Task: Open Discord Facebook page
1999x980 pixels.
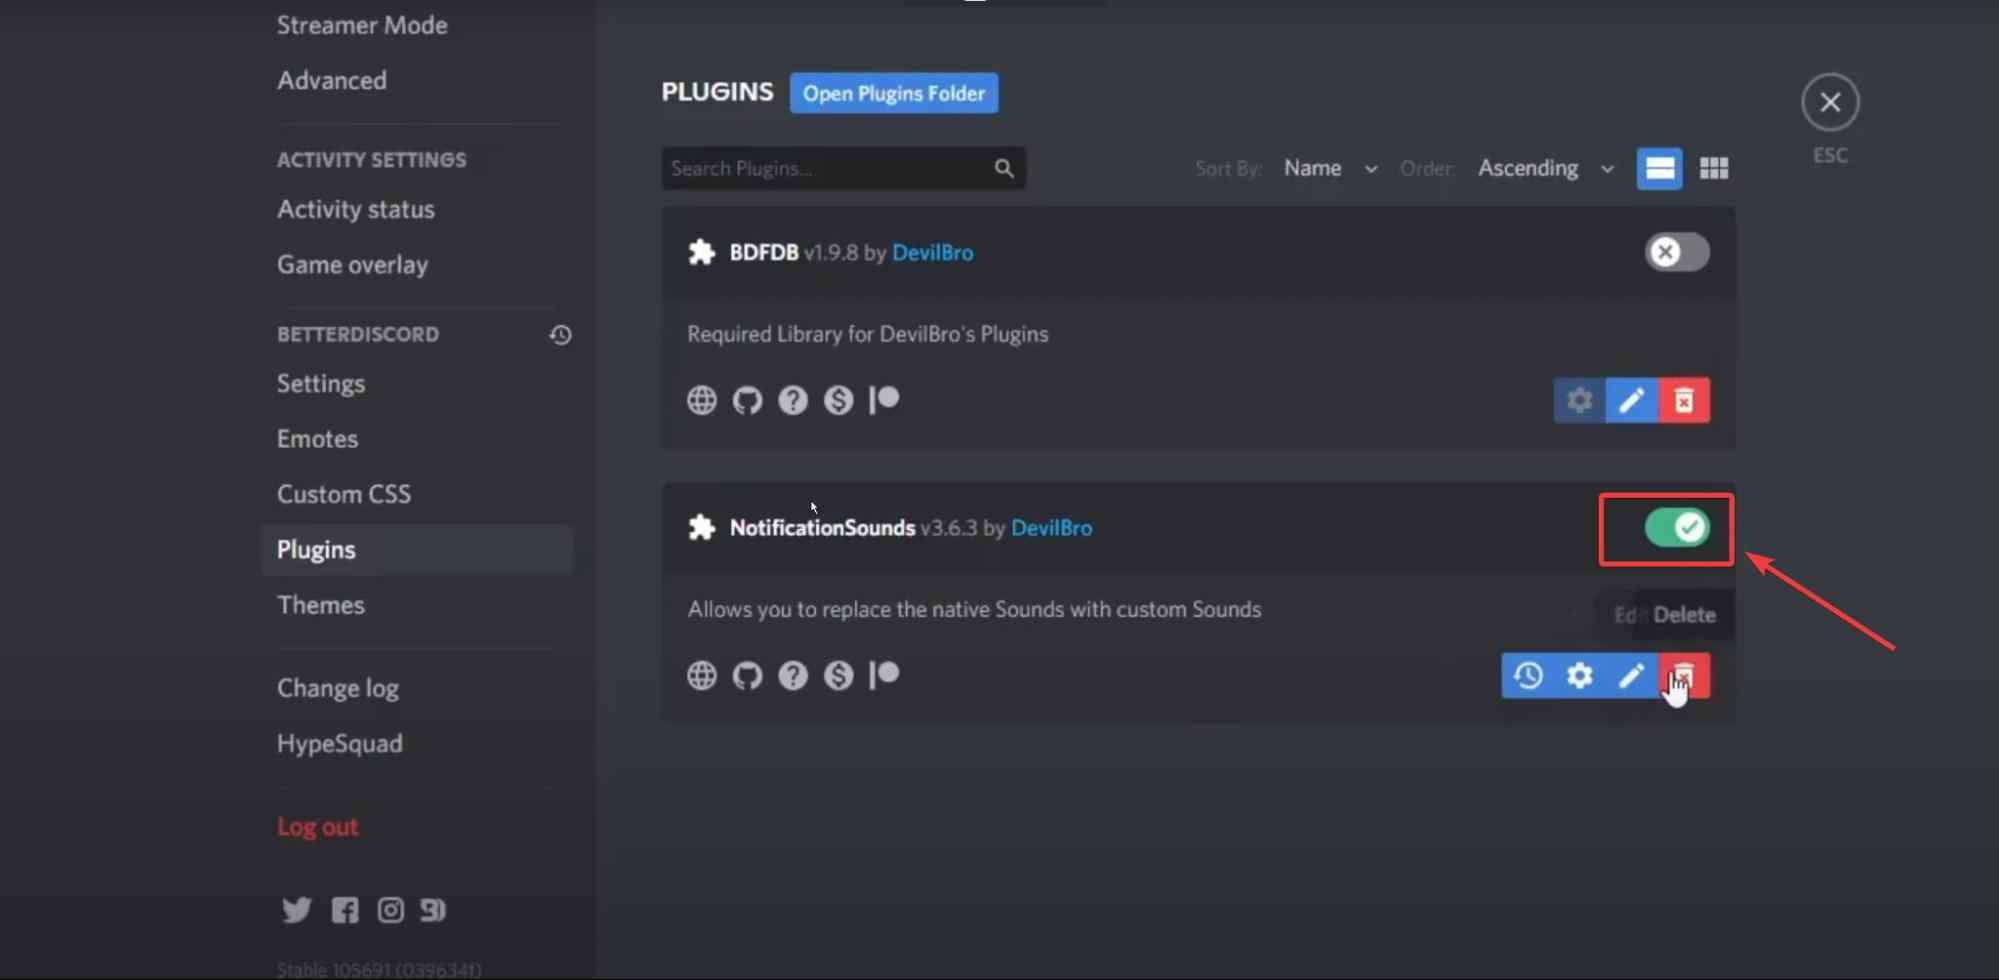Action: pos(345,909)
